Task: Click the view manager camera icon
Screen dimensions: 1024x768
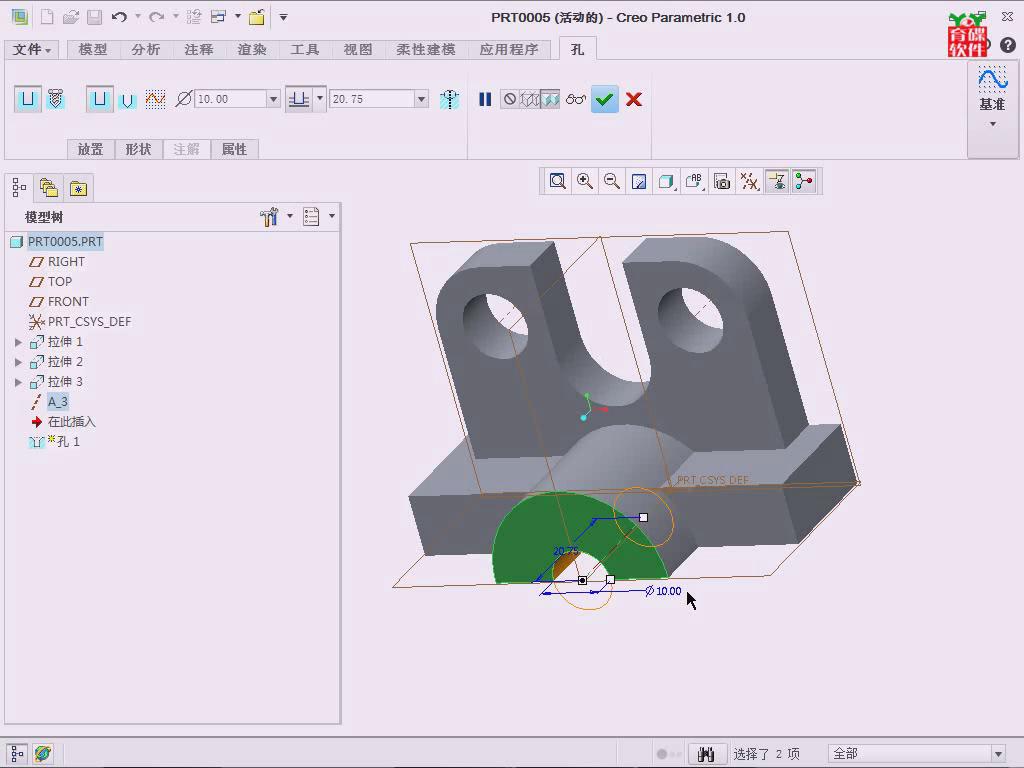Action: tap(722, 182)
